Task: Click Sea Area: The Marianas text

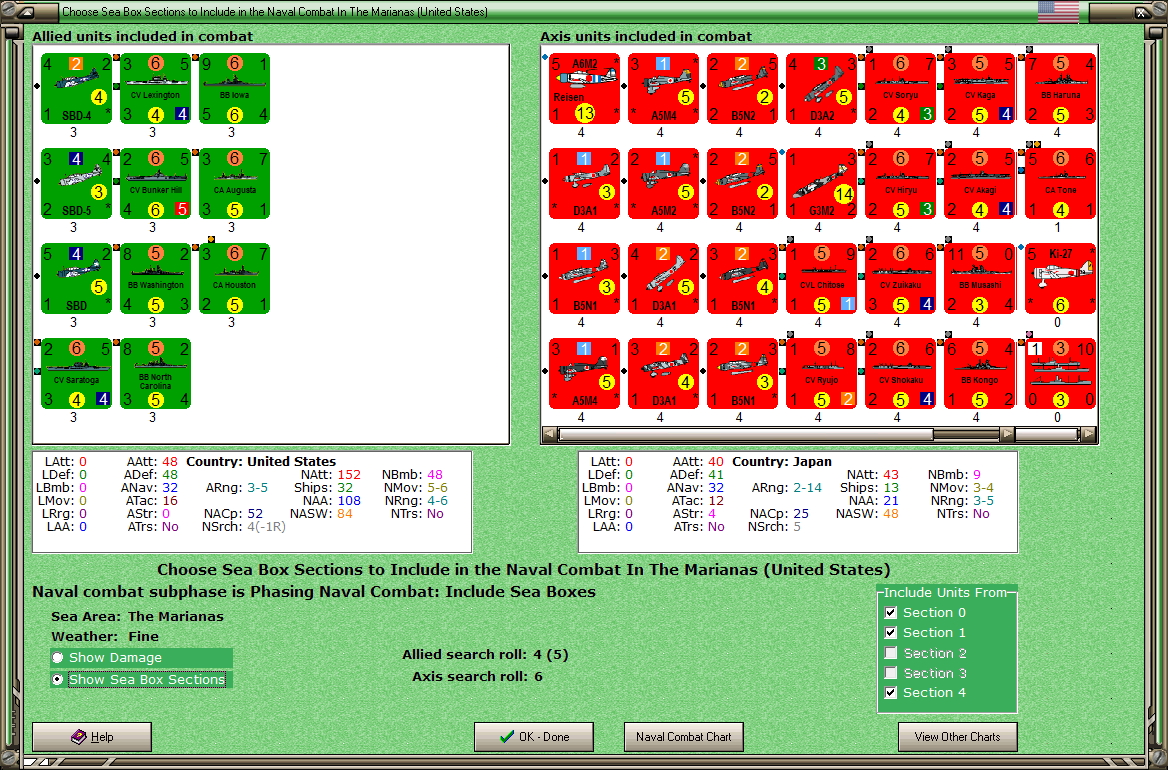Action: click(137, 617)
